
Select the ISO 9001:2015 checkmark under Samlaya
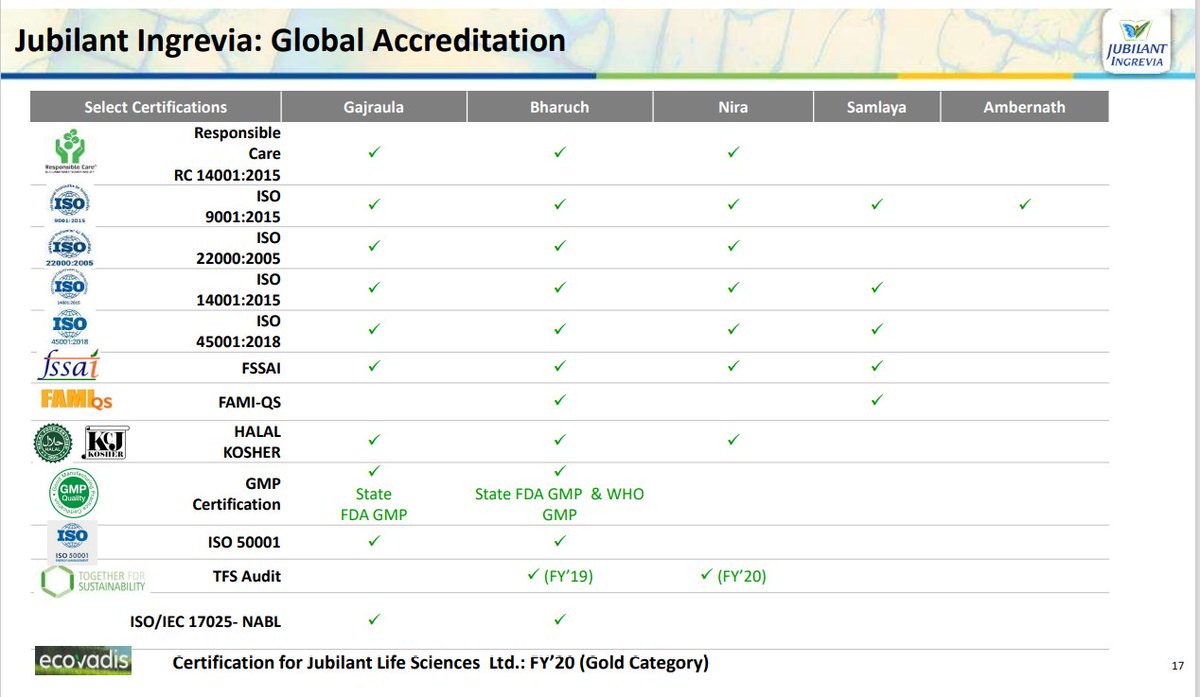(876, 204)
